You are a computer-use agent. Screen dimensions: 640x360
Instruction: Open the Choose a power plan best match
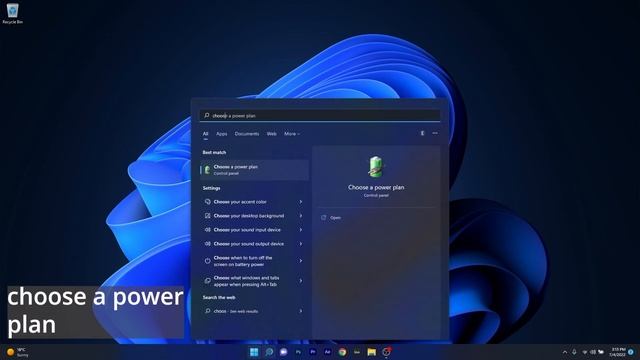tap(254, 170)
